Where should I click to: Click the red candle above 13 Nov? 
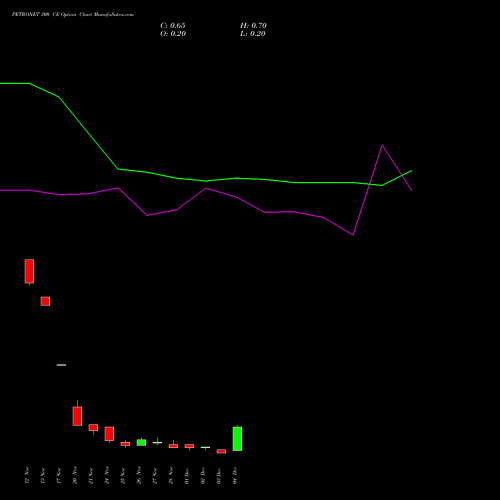[x=45, y=301]
